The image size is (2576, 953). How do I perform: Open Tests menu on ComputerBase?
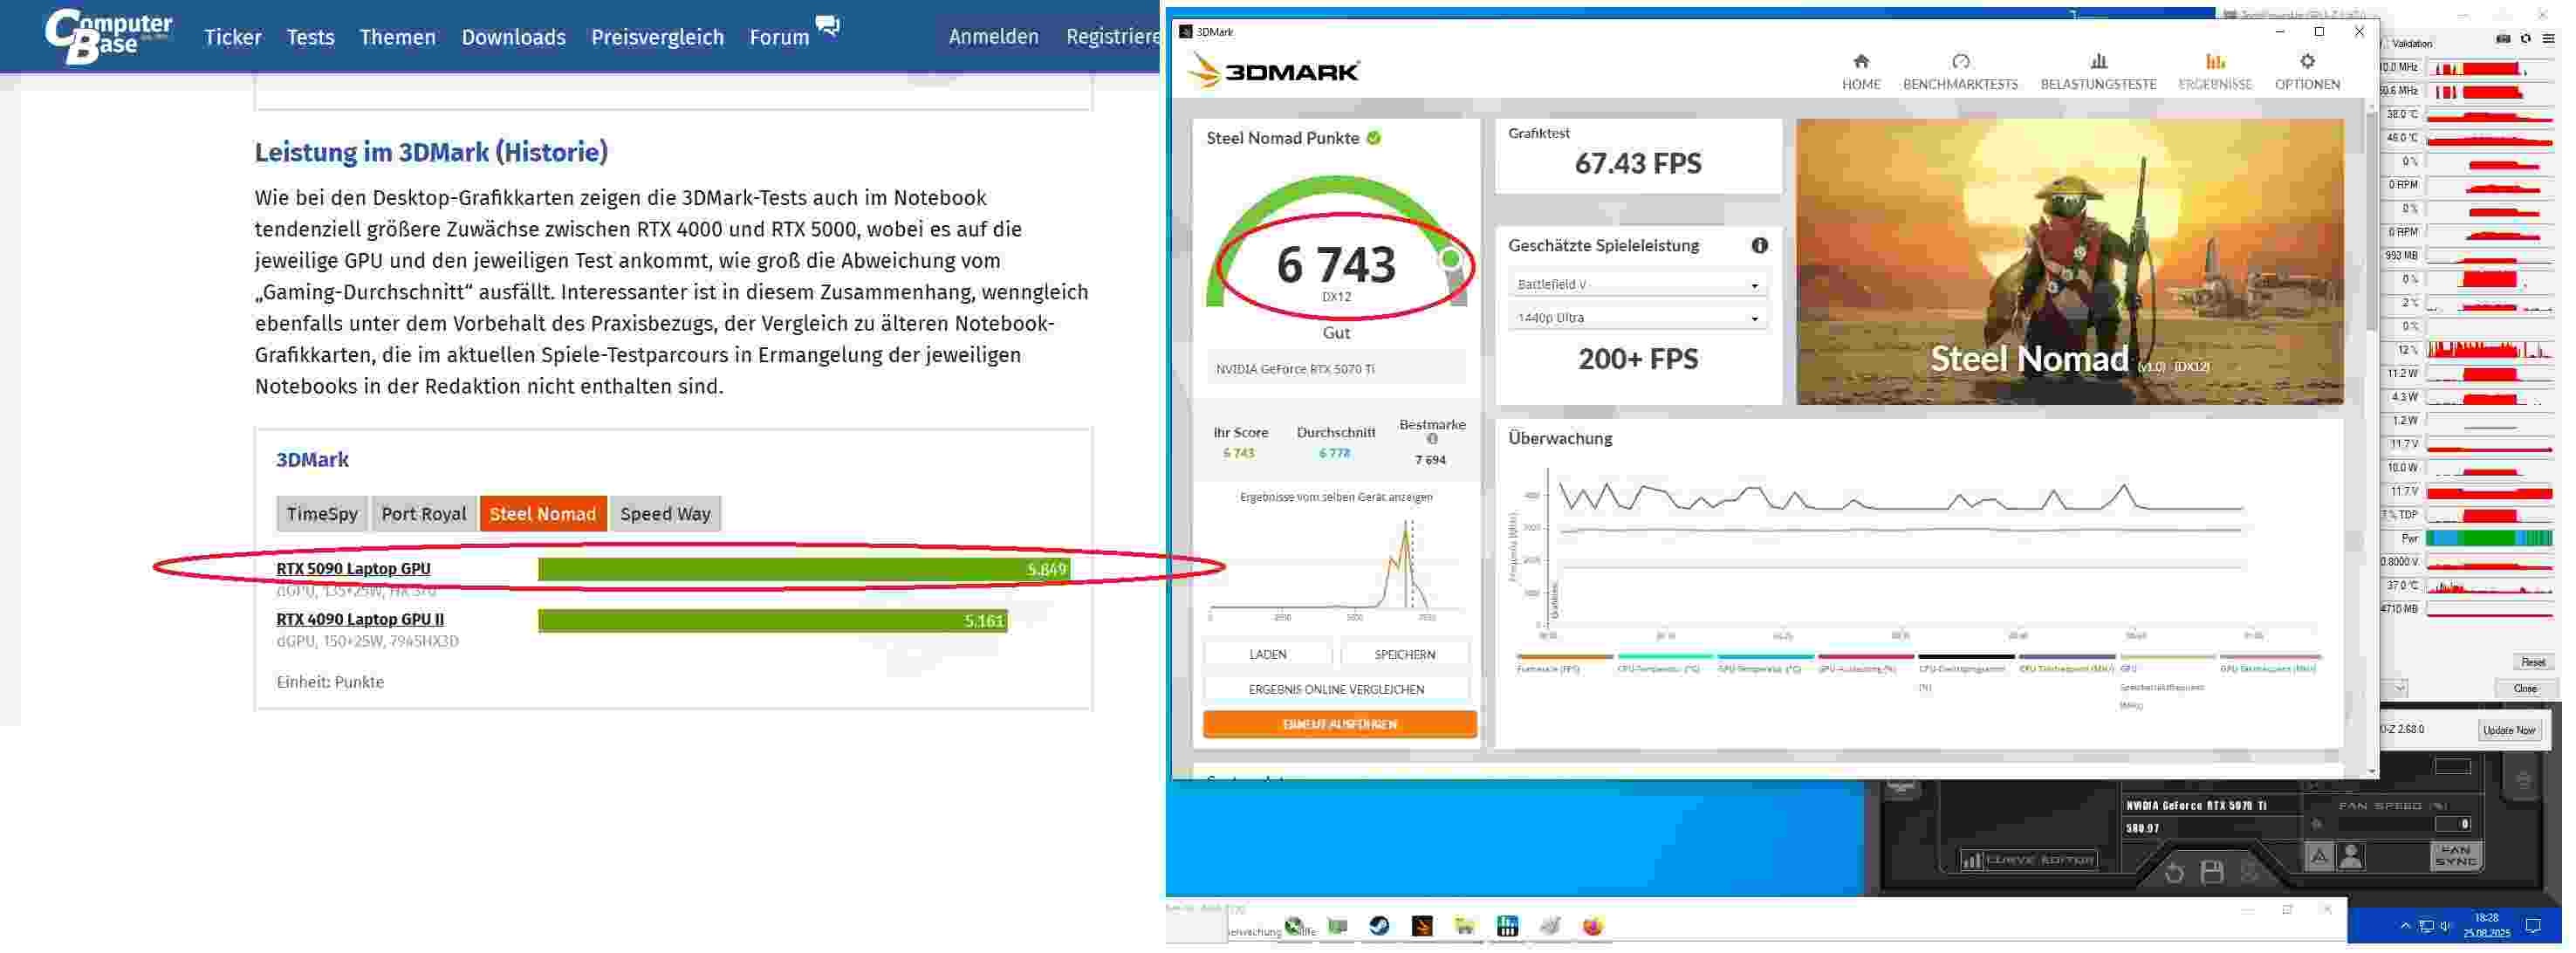pyautogui.click(x=310, y=37)
